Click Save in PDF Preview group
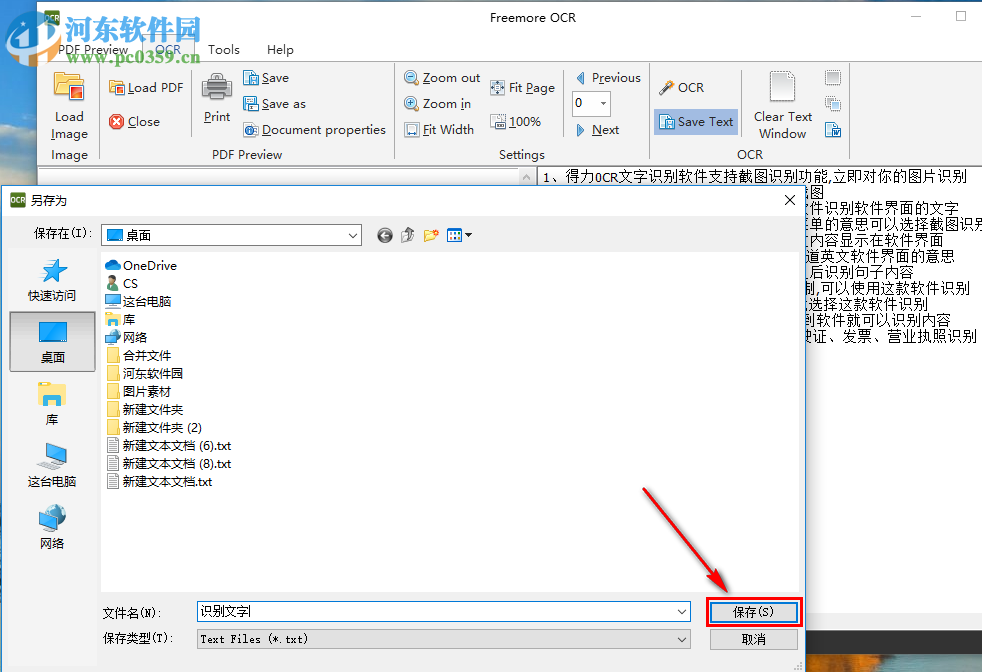Viewport: 982px width, 672px height. tap(266, 78)
